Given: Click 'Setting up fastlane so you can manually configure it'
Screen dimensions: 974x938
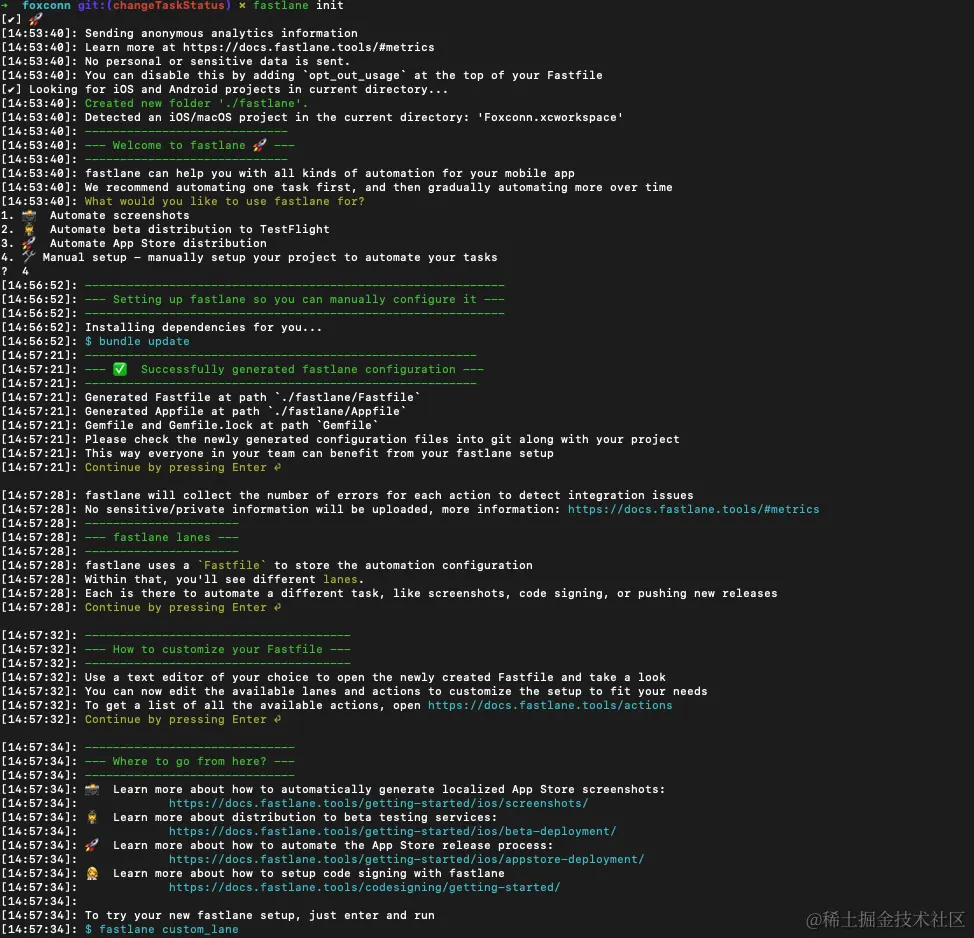Looking at the screenshot, I should [294, 299].
